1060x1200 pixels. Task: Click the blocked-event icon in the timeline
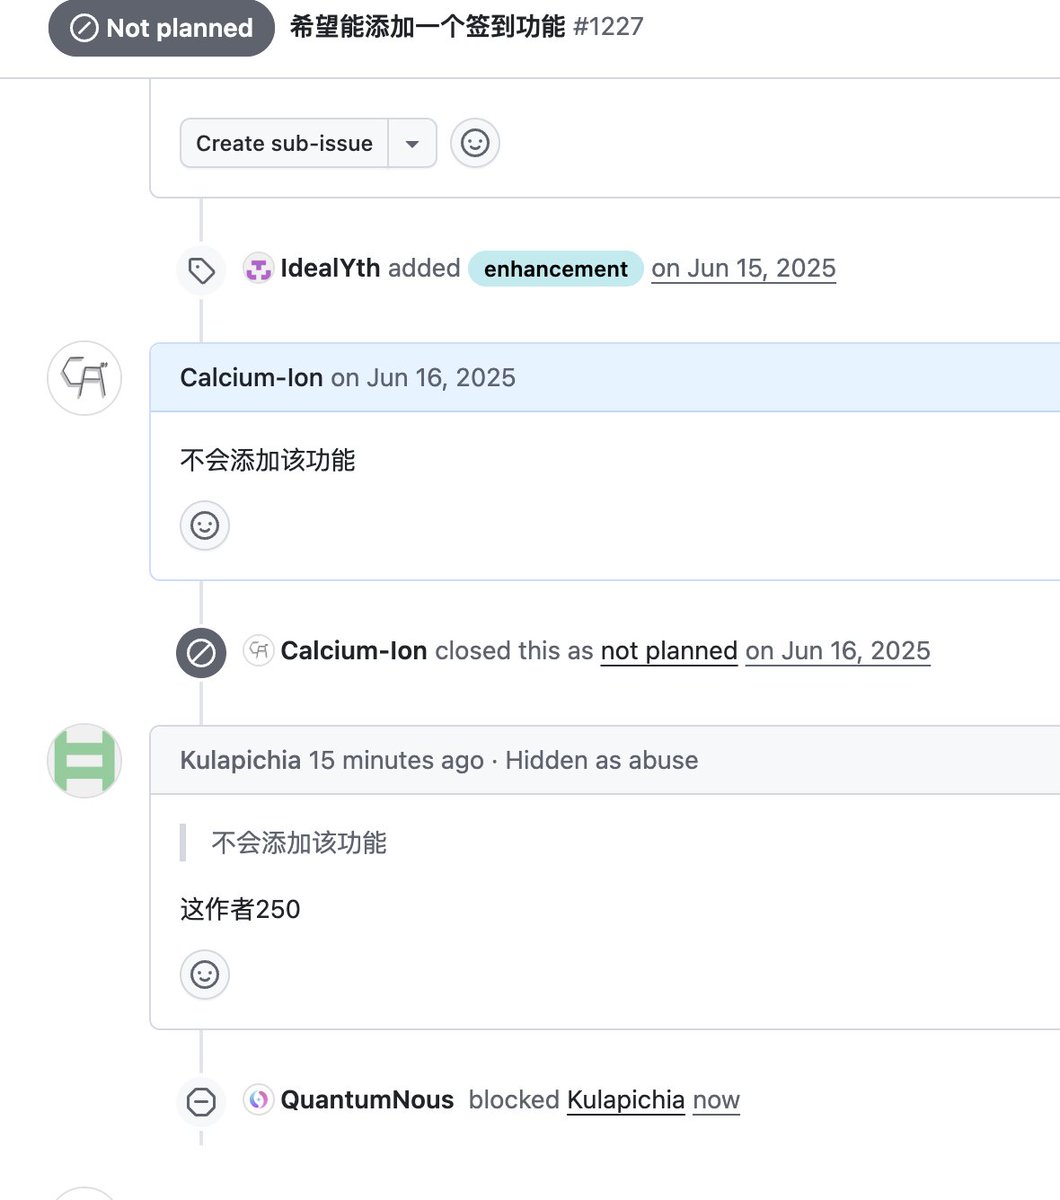coord(201,1102)
